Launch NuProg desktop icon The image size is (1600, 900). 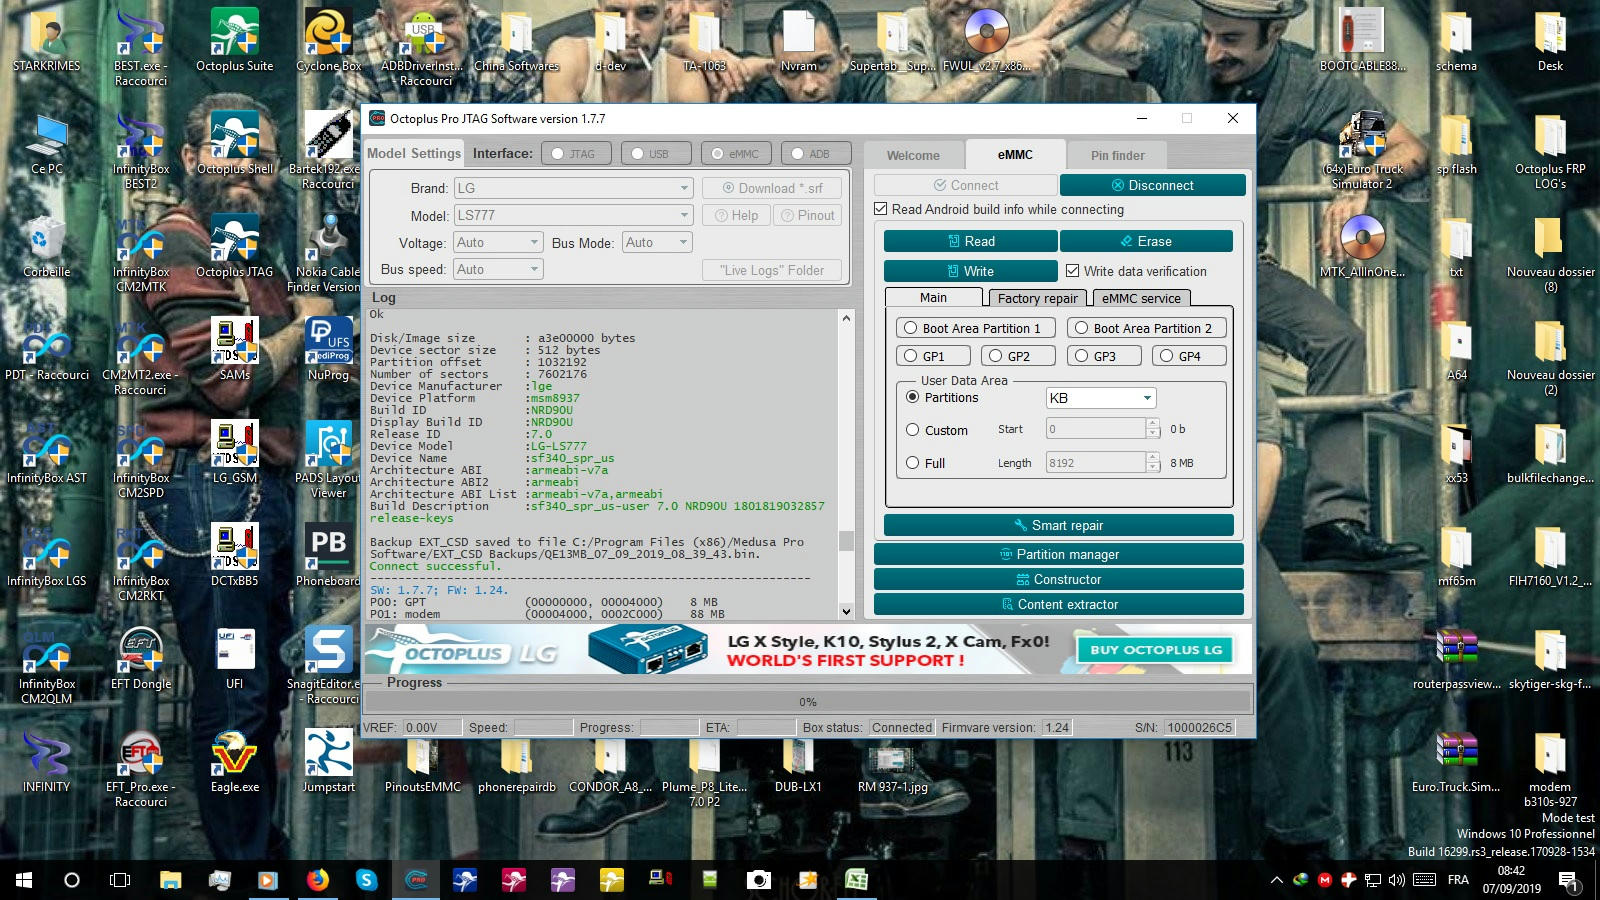pos(328,349)
